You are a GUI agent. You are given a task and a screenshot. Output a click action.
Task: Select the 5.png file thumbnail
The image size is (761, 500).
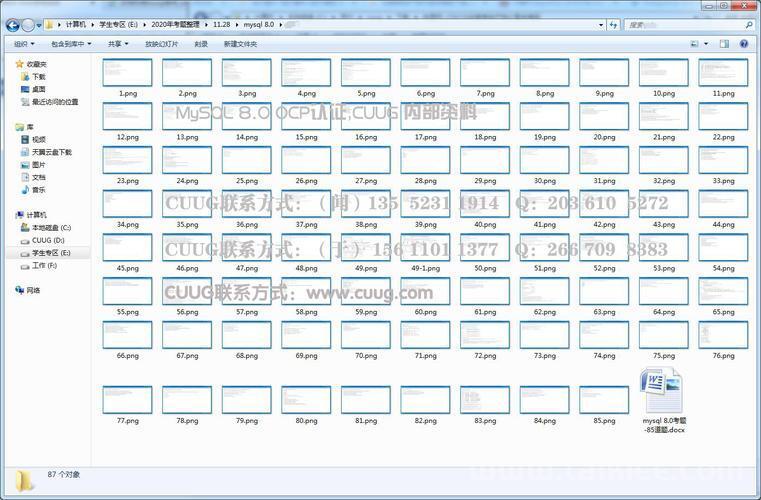click(366, 73)
